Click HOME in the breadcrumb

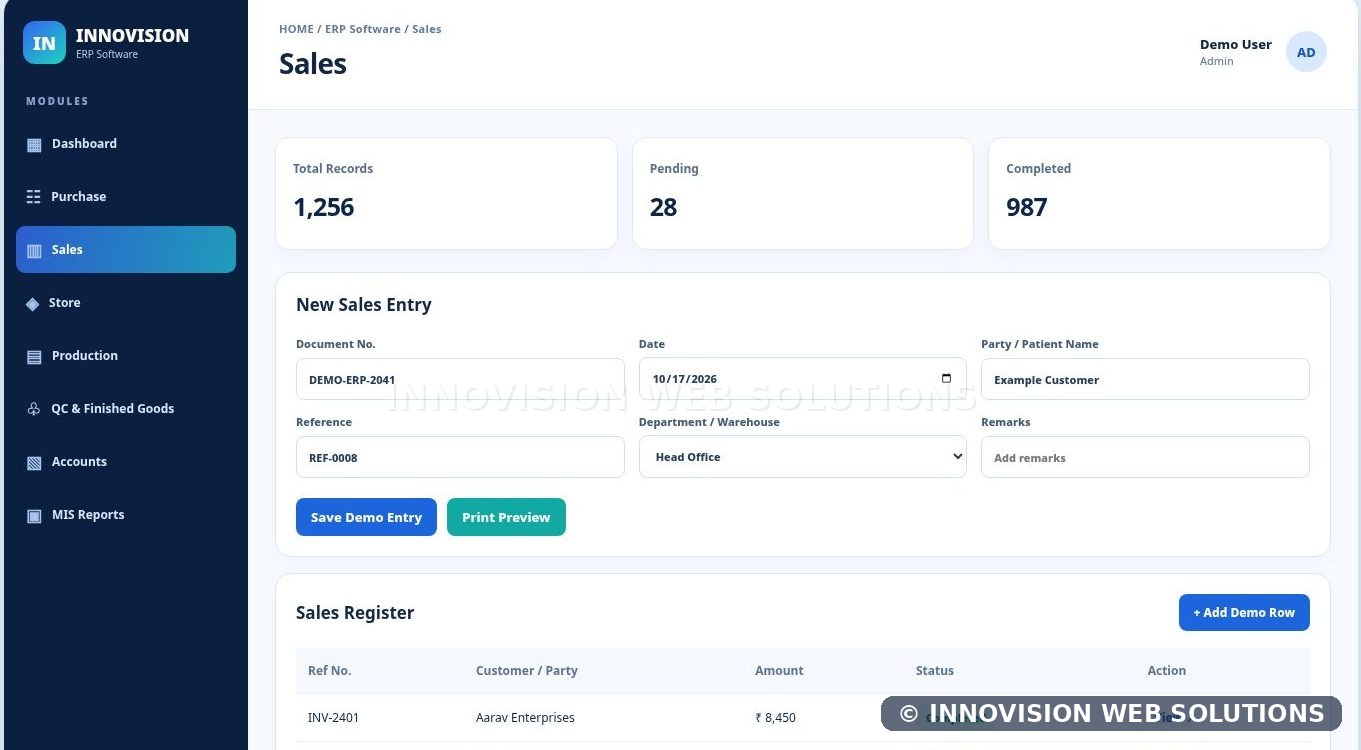(296, 29)
